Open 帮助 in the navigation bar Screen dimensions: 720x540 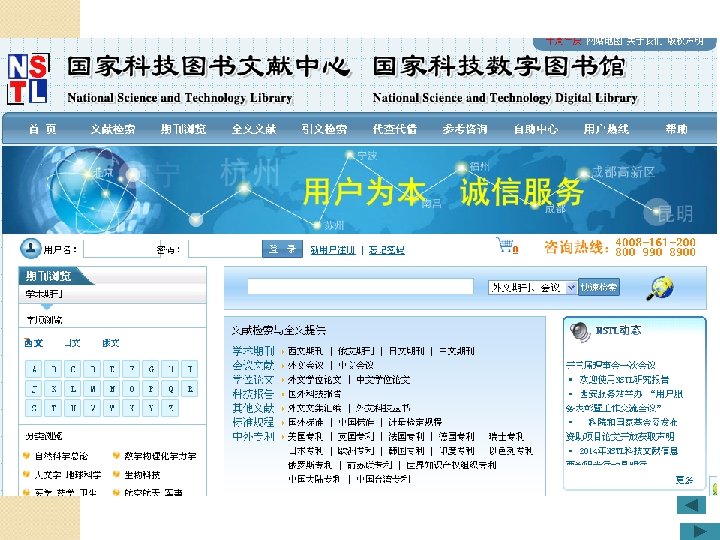tap(676, 129)
